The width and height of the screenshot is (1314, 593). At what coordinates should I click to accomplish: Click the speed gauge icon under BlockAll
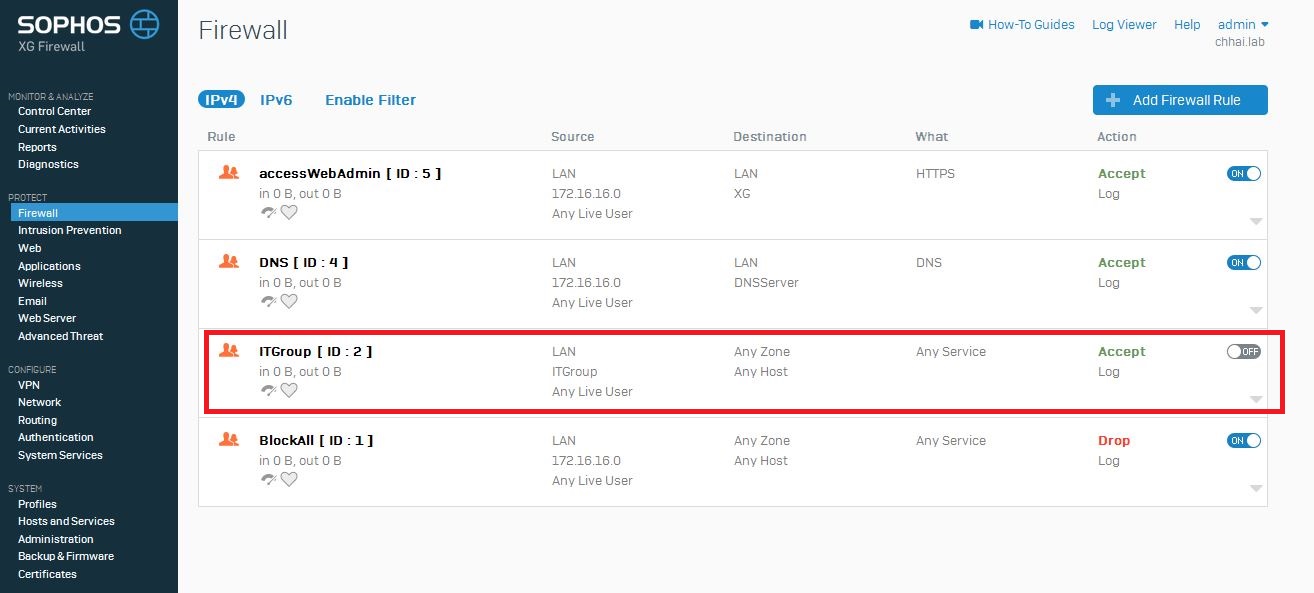[x=268, y=479]
